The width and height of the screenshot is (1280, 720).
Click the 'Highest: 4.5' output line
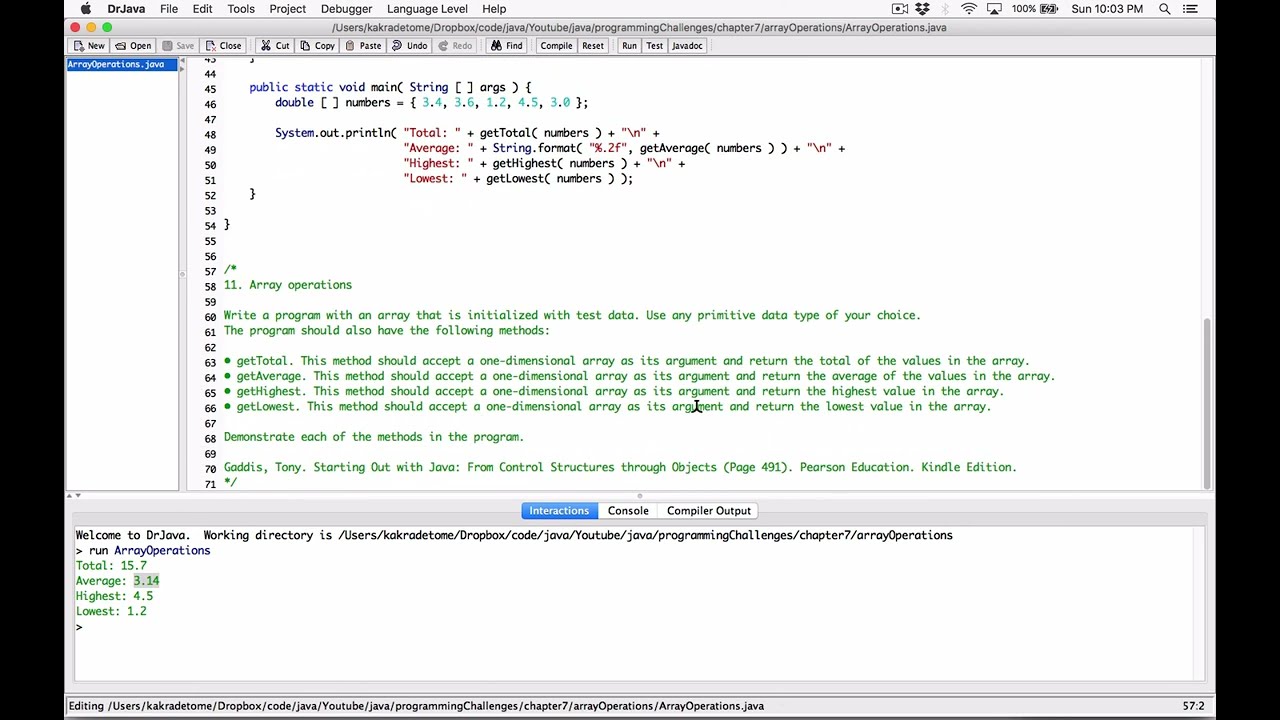114,596
